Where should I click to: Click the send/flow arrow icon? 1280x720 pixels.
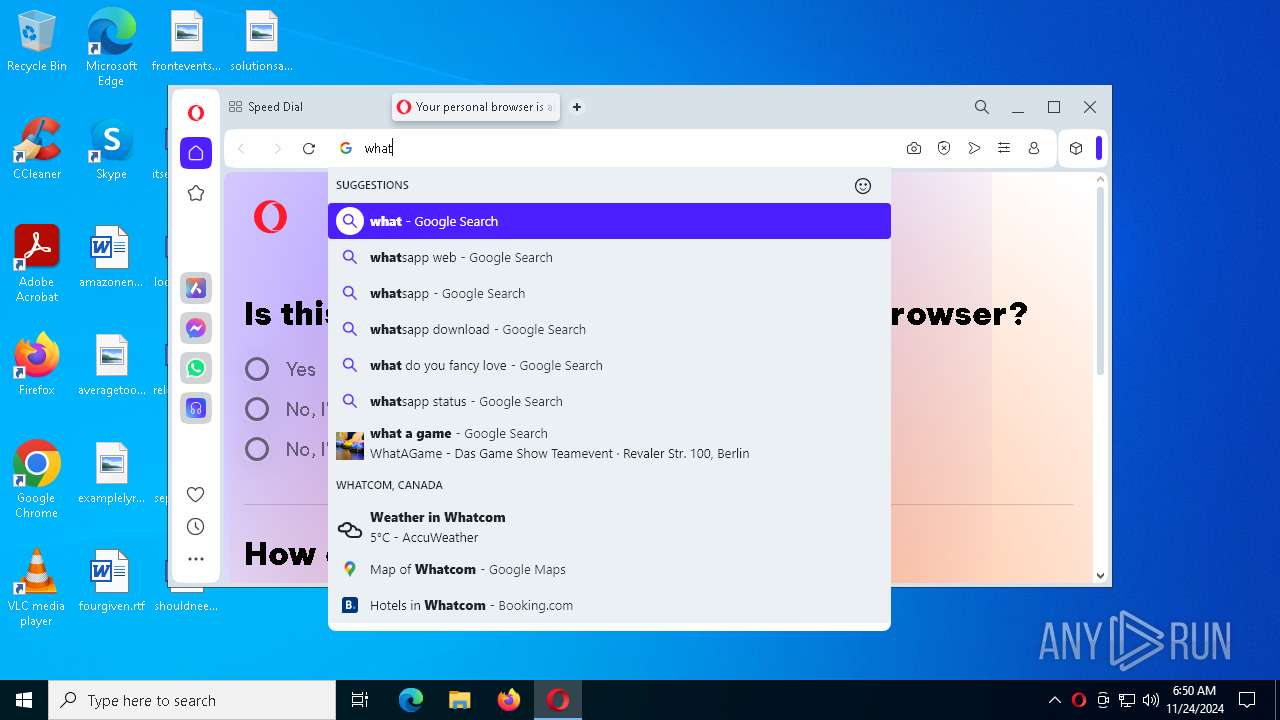tap(974, 148)
